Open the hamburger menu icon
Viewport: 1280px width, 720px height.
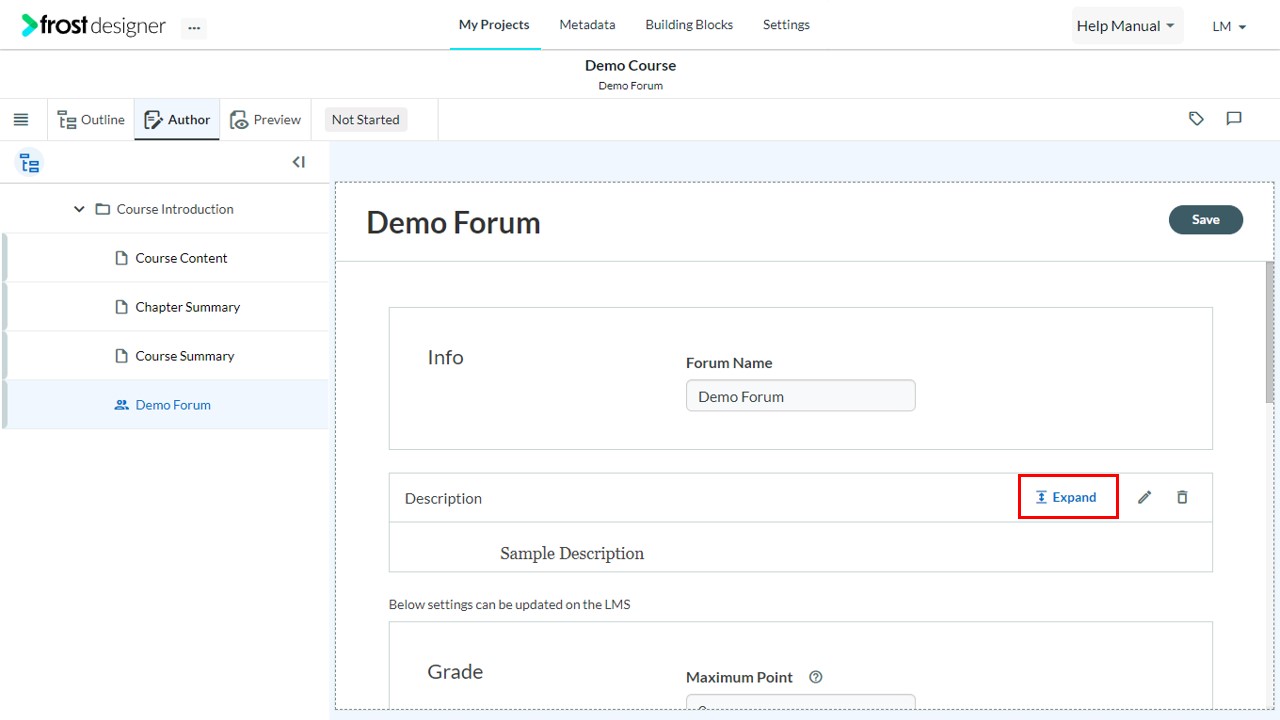pos(21,120)
